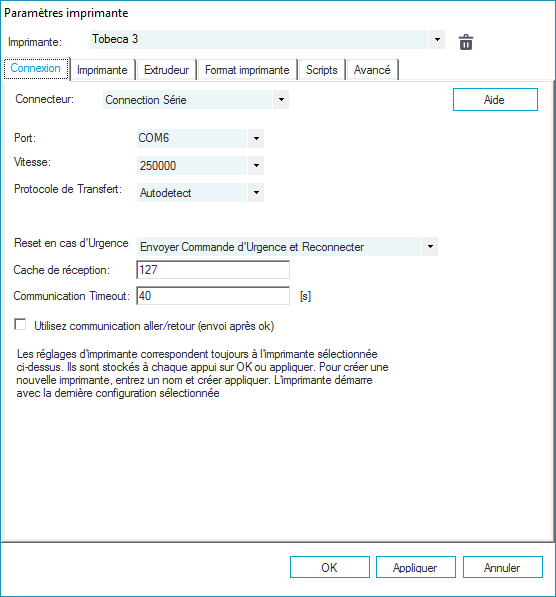This screenshot has height=597, width=556.
Task: Open the Protocole de Transfert dropdown
Action: coord(256,193)
